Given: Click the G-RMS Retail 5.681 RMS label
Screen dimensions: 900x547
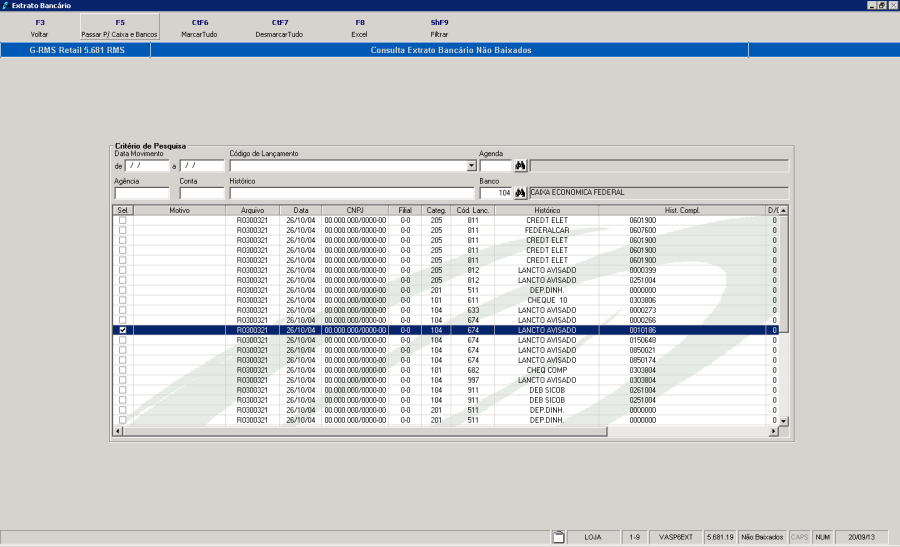Looking at the screenshot, I should point(77,50).
